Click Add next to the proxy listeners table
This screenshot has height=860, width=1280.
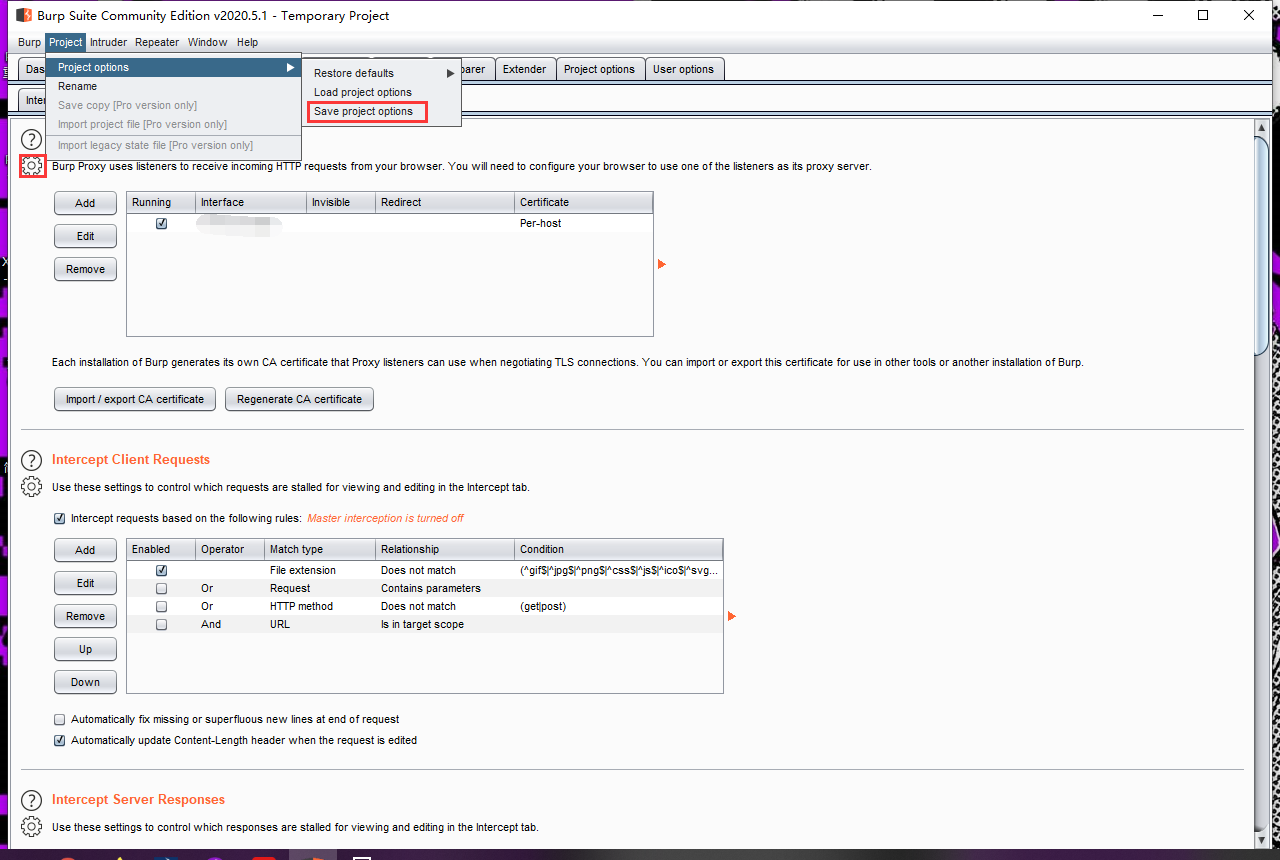pyautogui.click(x=85, y=203)
